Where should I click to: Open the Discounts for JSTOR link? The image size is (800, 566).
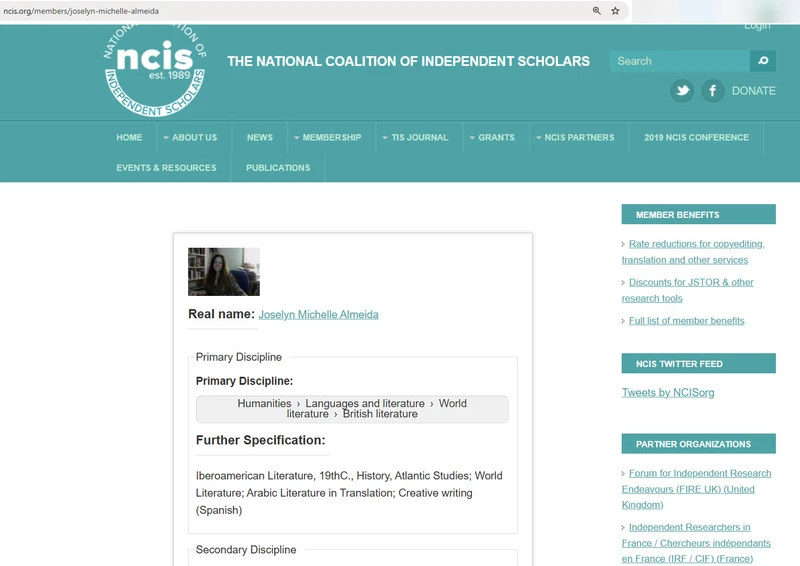687,290
